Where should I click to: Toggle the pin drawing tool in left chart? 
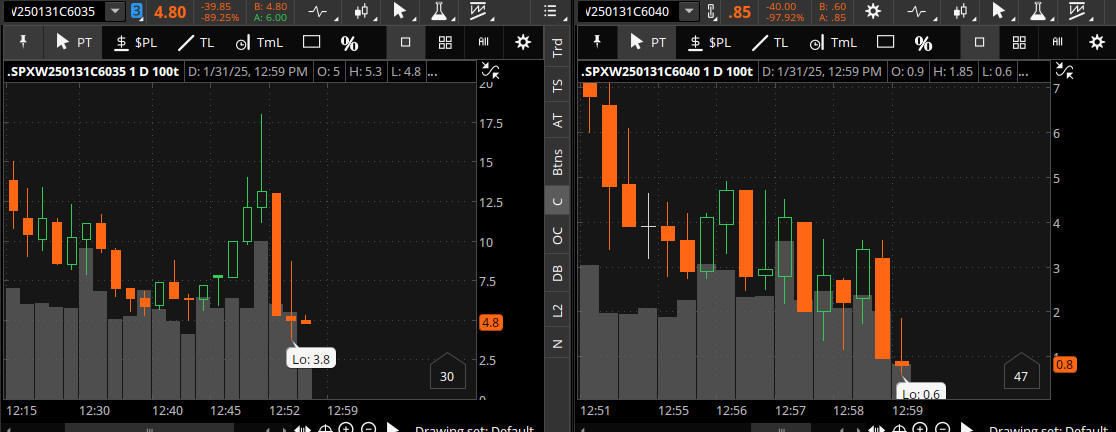point(23,43)
